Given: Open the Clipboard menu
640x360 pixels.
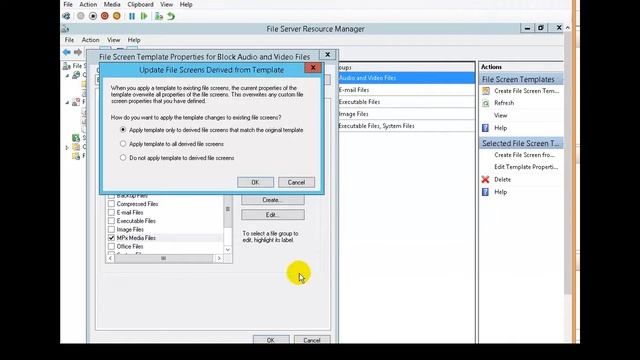Looking at the screenshot, I should [140, 4].
